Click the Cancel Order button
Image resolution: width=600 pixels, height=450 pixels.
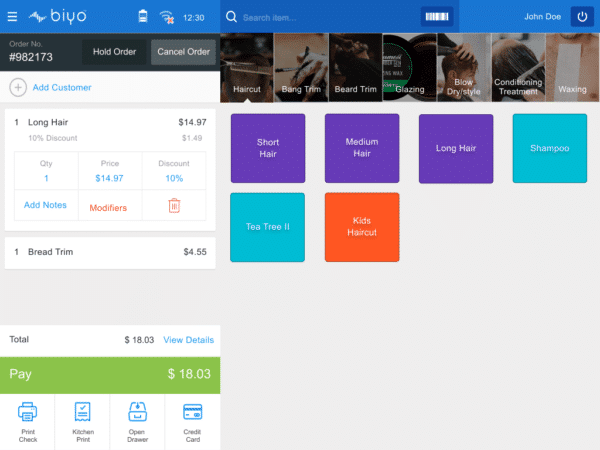click(183, 52)
